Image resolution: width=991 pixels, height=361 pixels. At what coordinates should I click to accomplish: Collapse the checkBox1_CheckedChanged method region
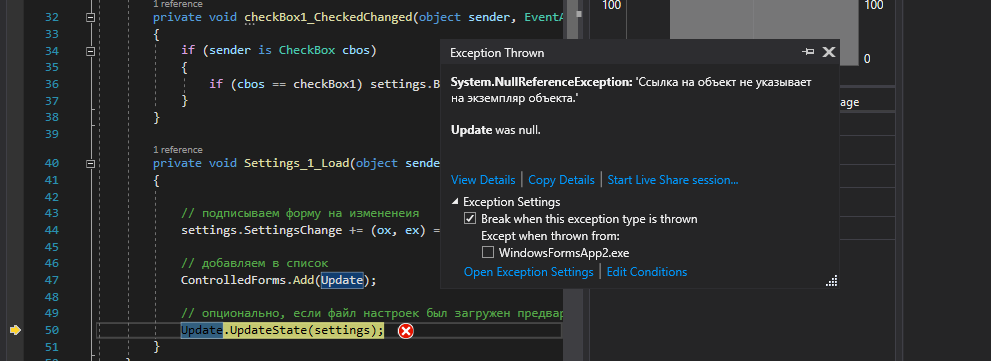click(90, 18)
